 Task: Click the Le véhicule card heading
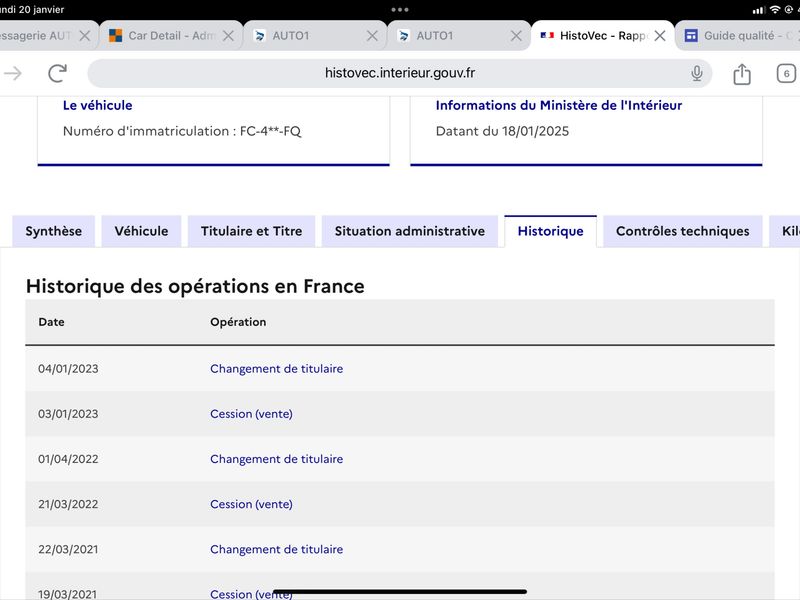97,105
